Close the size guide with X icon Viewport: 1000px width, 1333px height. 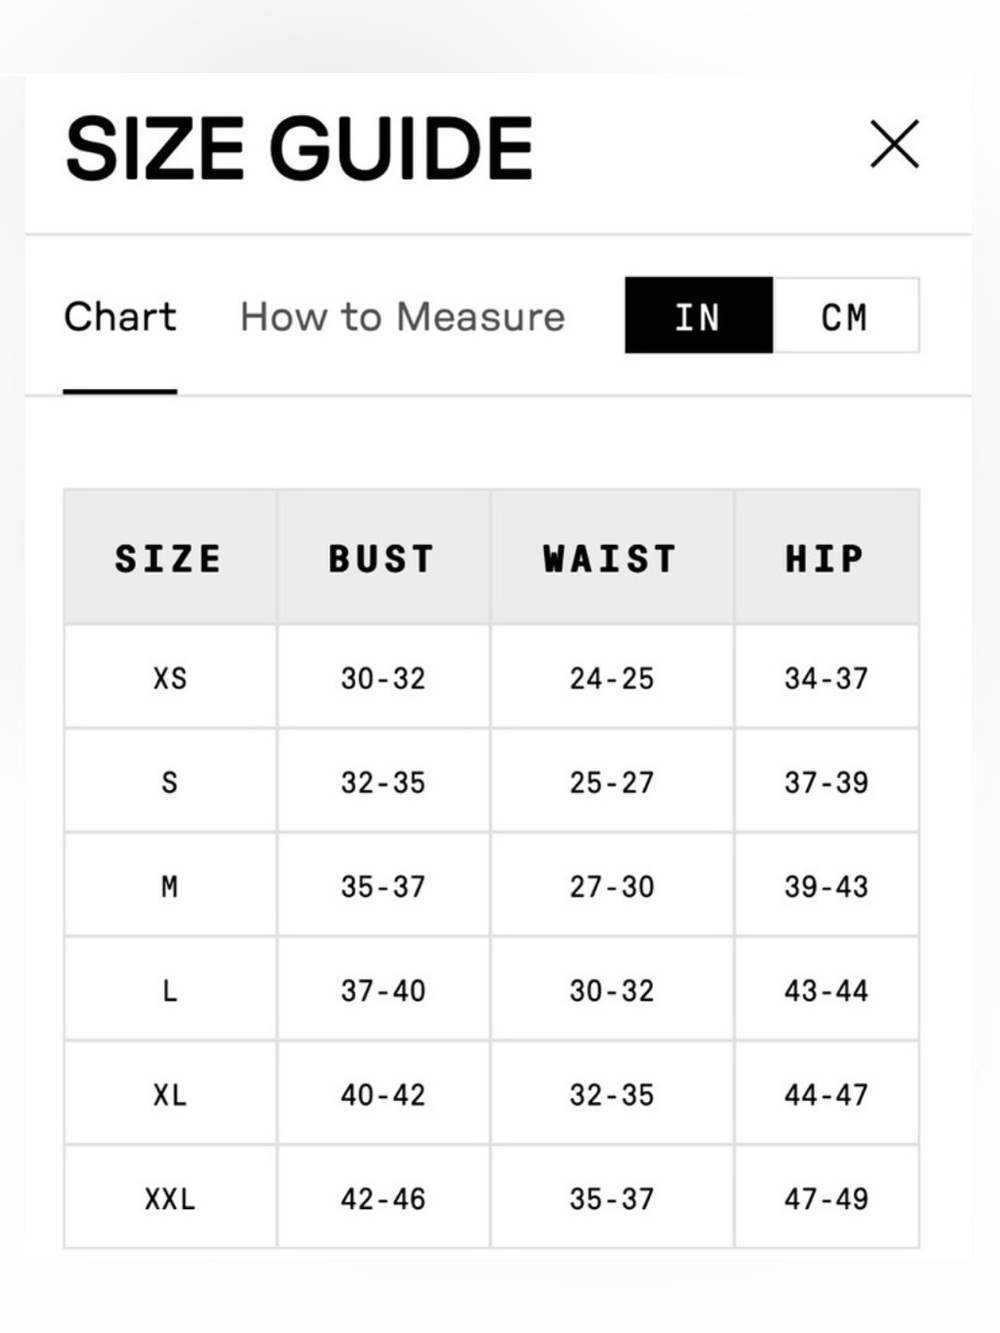tap(894, 145)
